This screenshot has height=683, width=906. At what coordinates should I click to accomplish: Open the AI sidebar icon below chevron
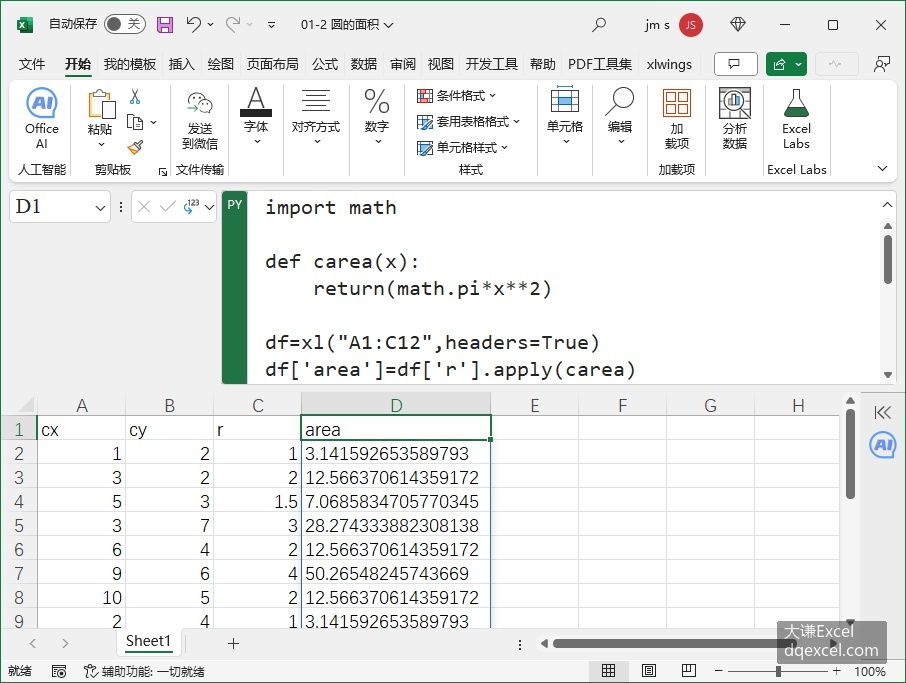tap(883, 446)
